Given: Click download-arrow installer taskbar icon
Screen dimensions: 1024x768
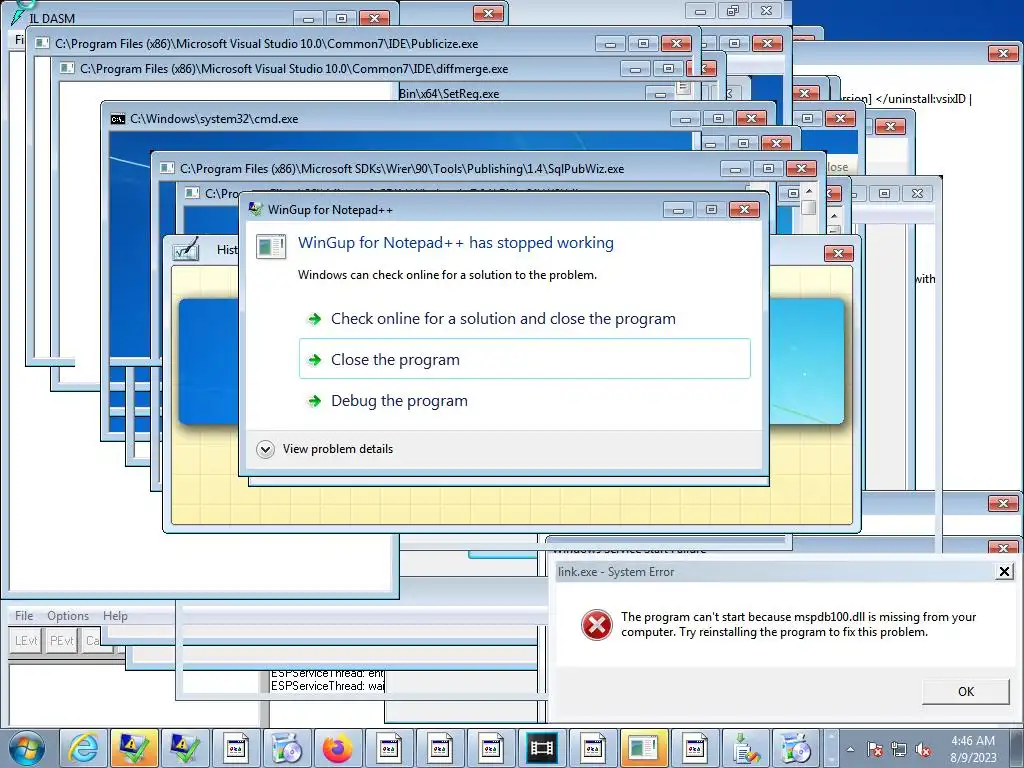Looking at the screenshot, I should point(745,748).
